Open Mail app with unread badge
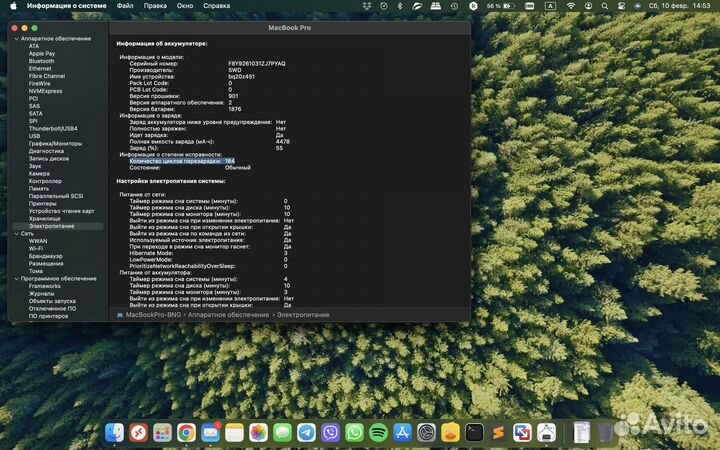The height and width of the screenshot is (450, 720). (210, 433)
